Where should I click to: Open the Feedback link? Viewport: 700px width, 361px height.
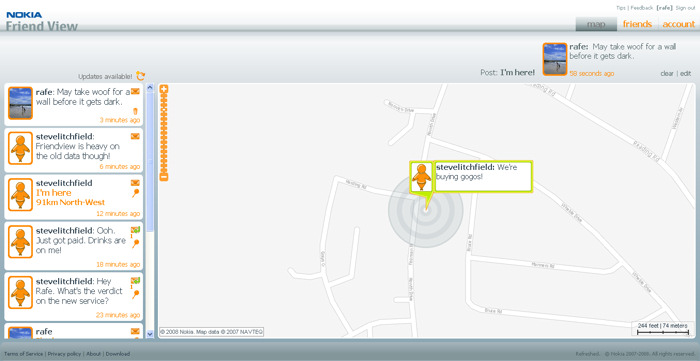[x=642, y=8]
